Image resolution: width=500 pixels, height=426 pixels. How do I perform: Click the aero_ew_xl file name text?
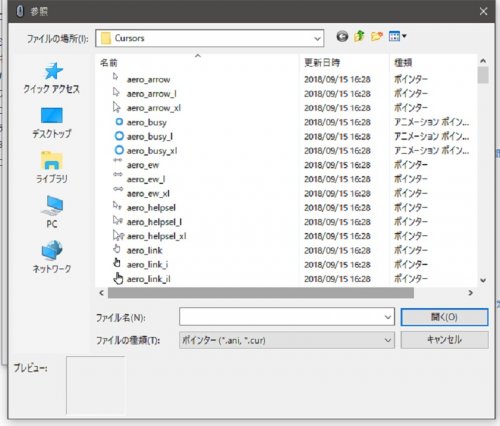pos(148,194)
